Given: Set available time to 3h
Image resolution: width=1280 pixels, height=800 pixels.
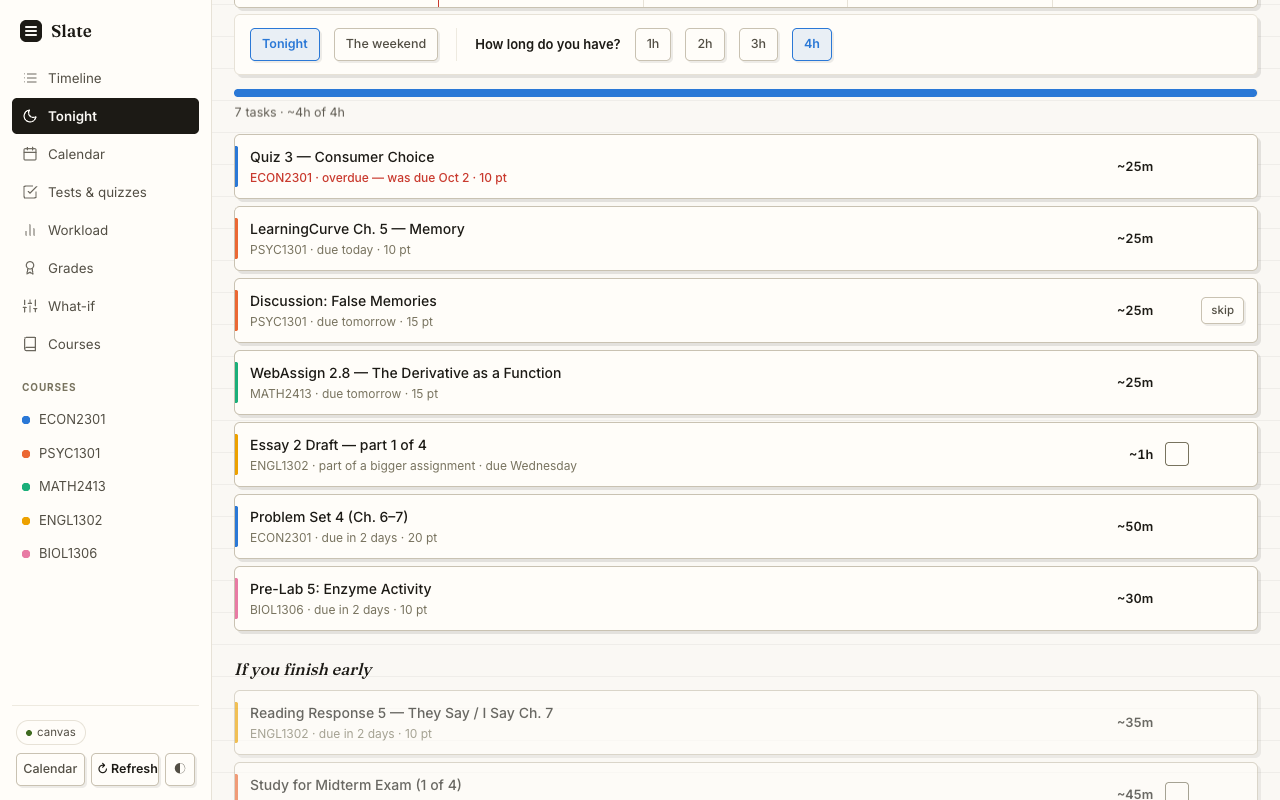Looking at the screenshot, I should [758, 44].
